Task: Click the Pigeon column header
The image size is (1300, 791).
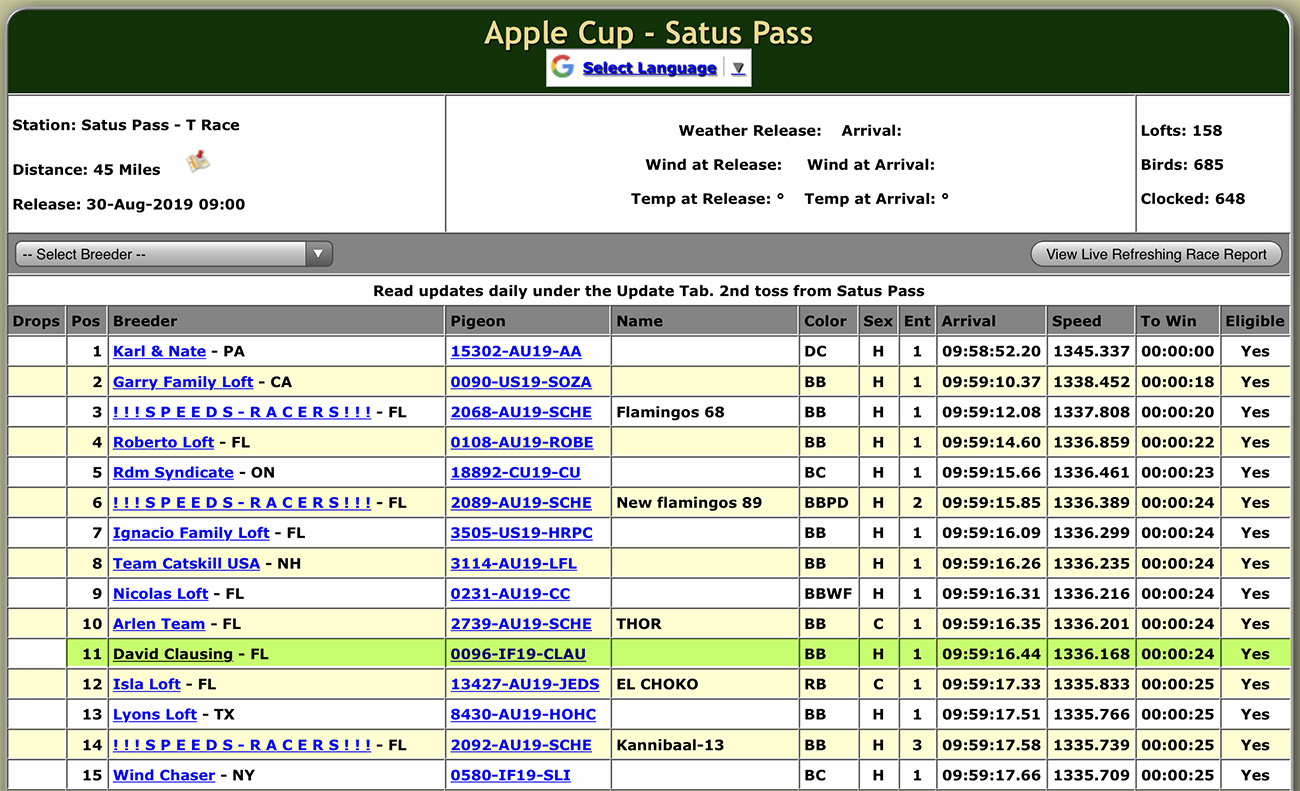Action: pos(527,321)
